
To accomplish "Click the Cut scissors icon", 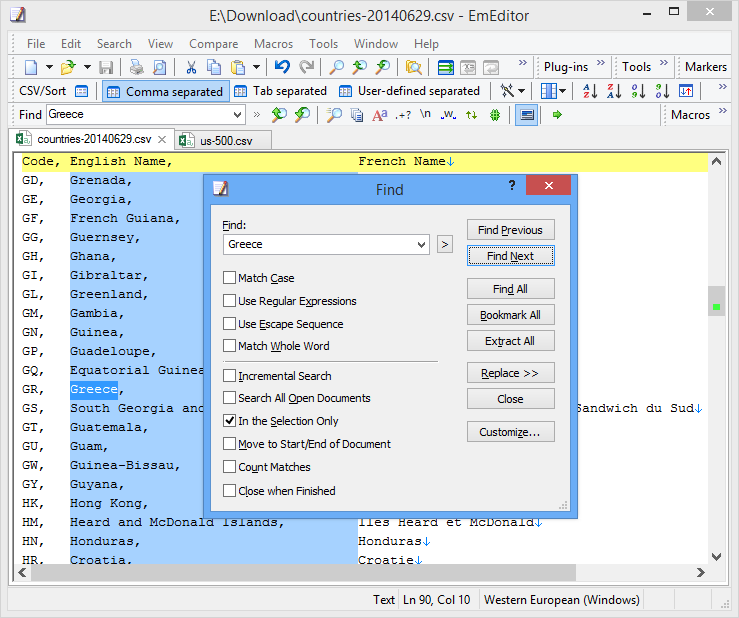I will 191,67.
